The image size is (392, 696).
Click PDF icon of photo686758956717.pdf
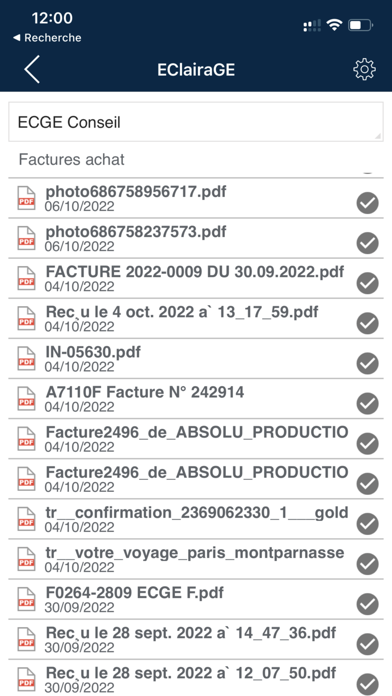[x=26, y=198]
